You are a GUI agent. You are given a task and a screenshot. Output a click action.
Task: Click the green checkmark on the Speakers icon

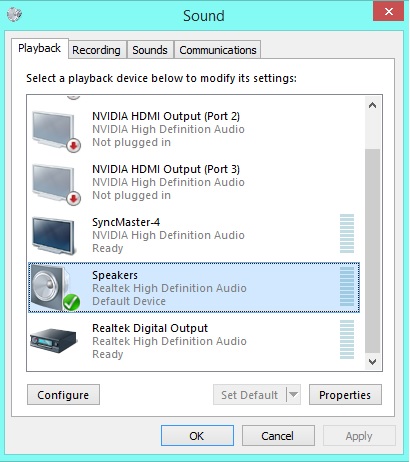[71, 303]
